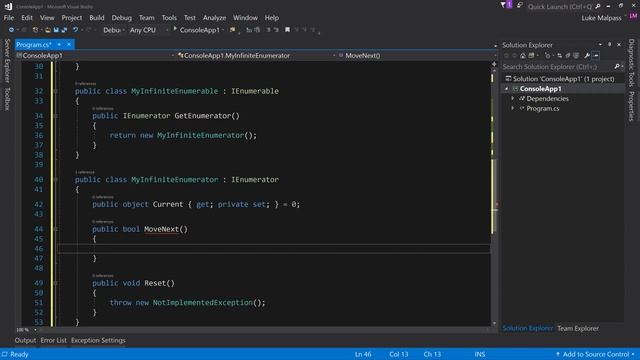Click the LM account avatar
This screenshot has height=360, width=640.
[633, 16]
